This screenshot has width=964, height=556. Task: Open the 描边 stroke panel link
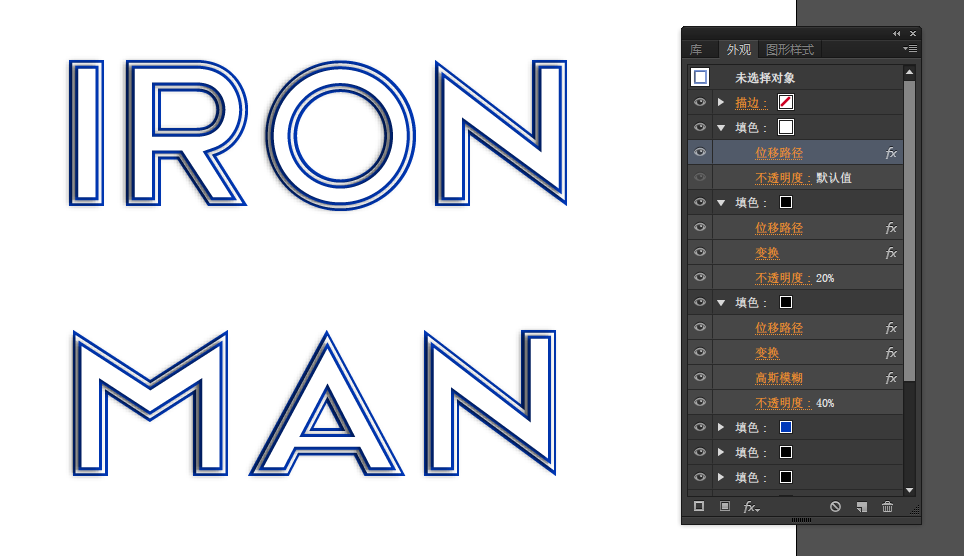(751, 103)
